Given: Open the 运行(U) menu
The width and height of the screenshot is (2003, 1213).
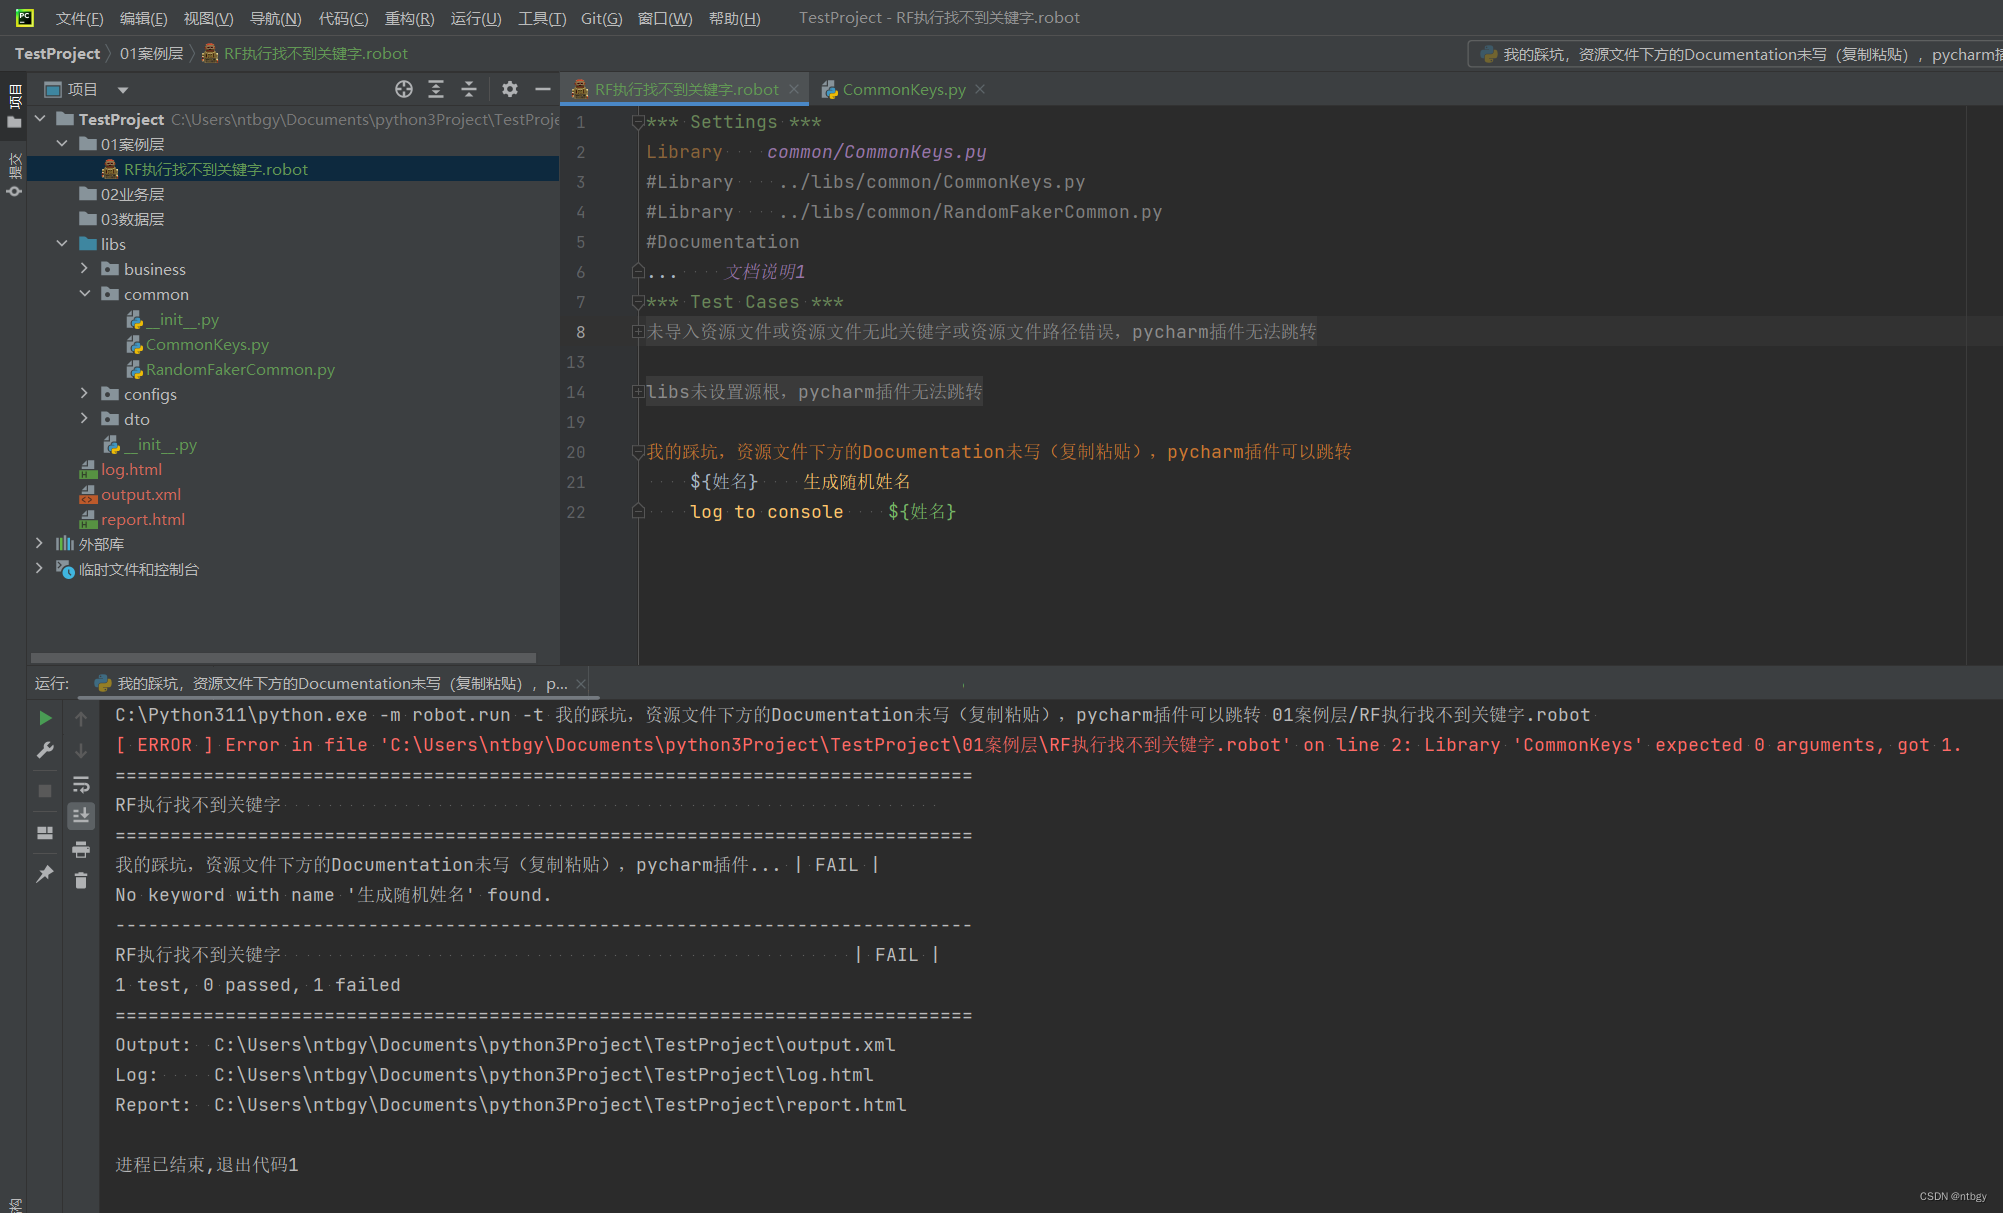Looking at the screenshot, I should [x=475, y=18].
